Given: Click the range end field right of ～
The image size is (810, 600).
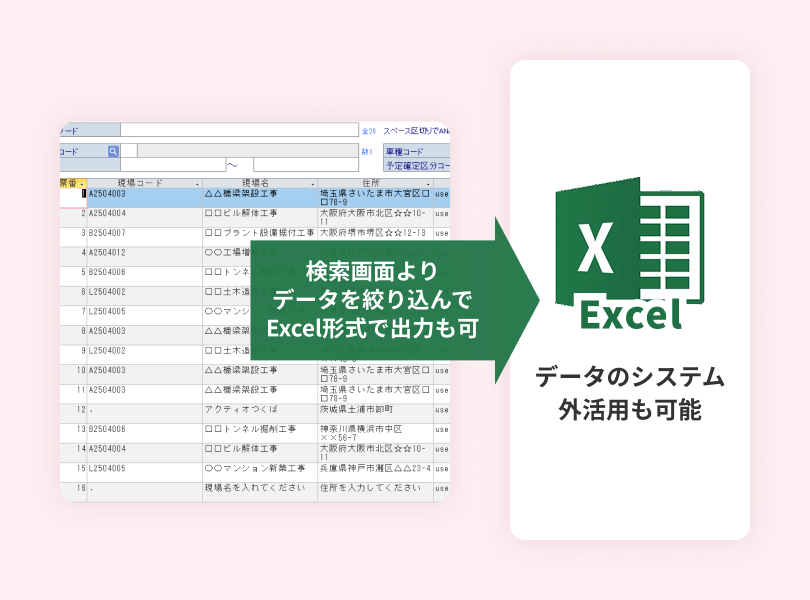Looking at the screenshot, I should coord(304,165).
